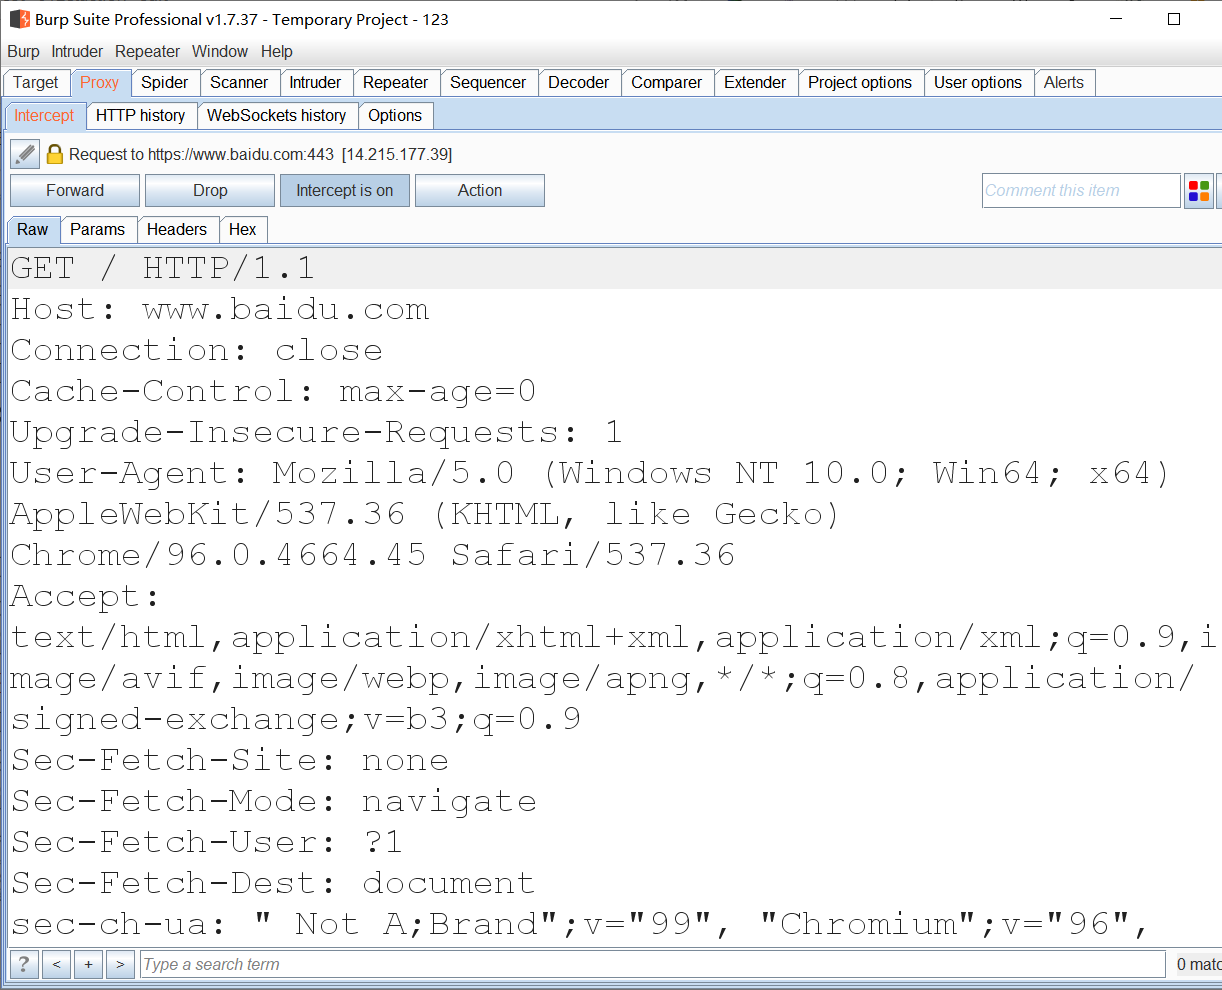The width and height of the screenshot is (1222, 990).
Task: Click the plus search options button
Action: point(88,964)
